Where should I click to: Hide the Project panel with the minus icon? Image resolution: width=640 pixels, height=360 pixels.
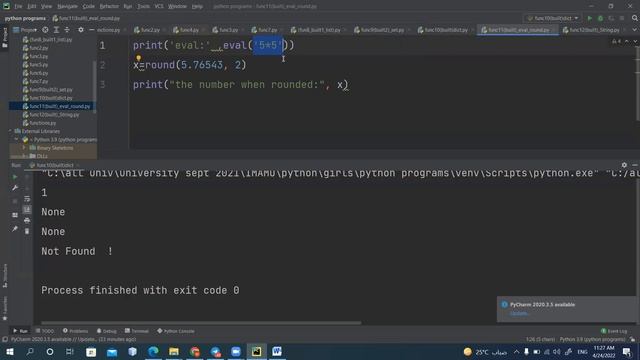(x=91, y=30)
